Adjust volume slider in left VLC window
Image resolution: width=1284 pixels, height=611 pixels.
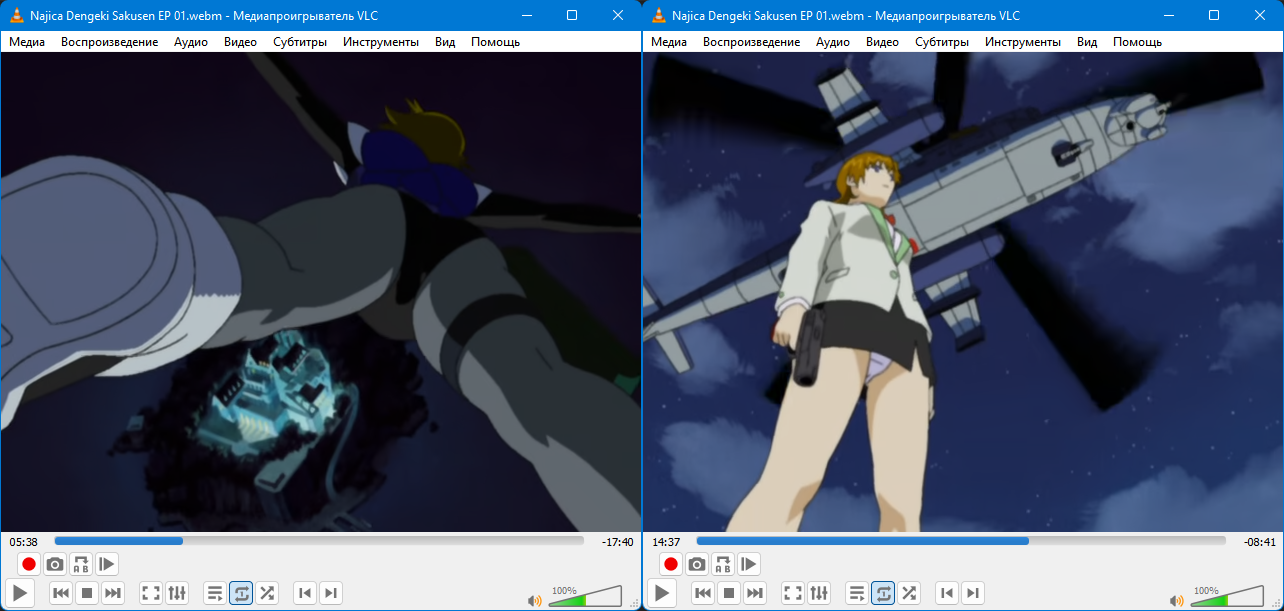[584, 596]
